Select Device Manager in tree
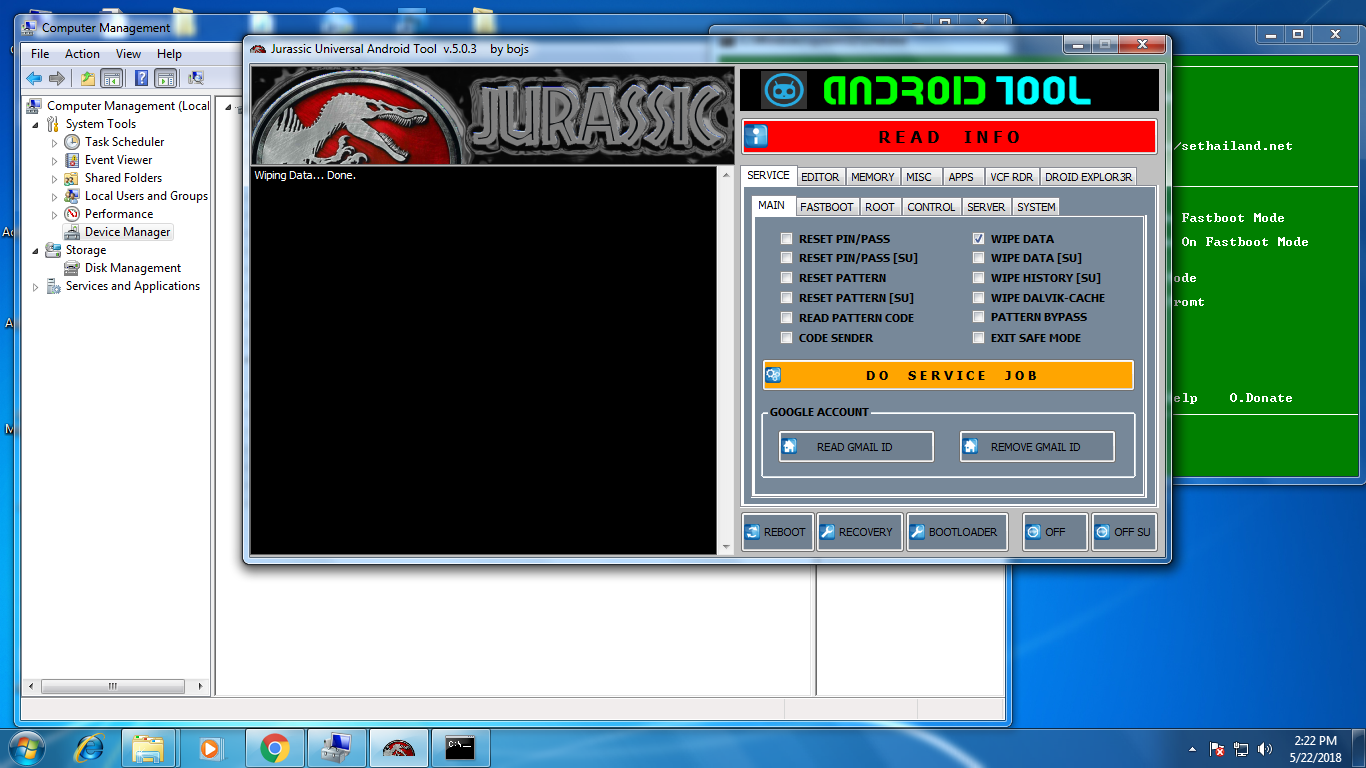This screenshot has width=1366, height=768. pyautogui.click(x=118, y=232)
